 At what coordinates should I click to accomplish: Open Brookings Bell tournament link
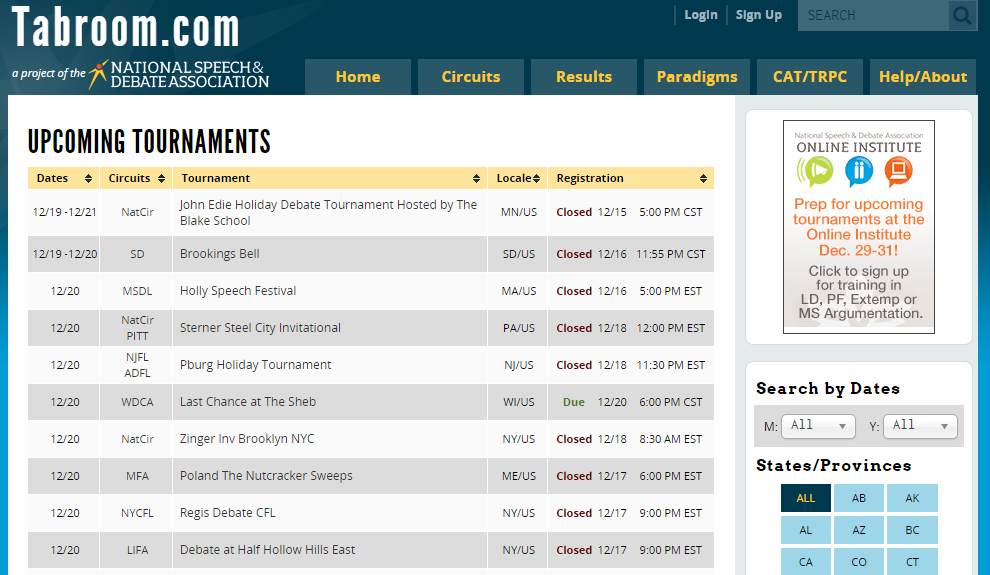(219, 254)
